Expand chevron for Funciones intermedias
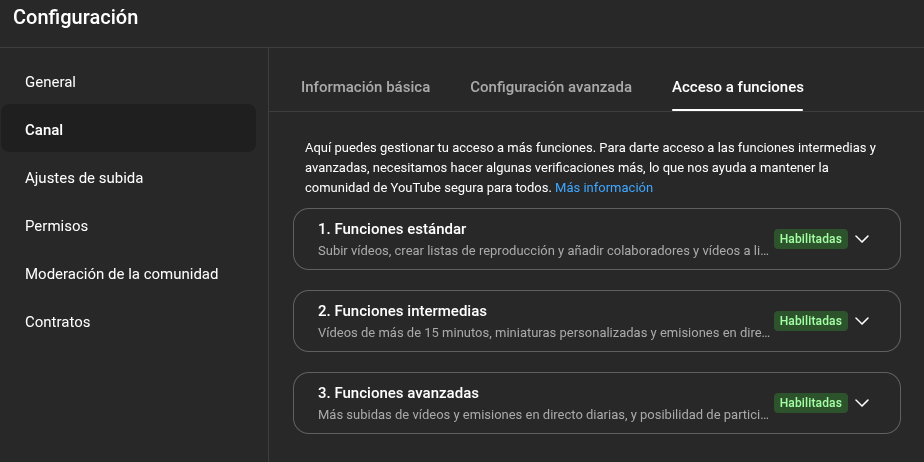The image size is (924, 462). coord(862,321)
